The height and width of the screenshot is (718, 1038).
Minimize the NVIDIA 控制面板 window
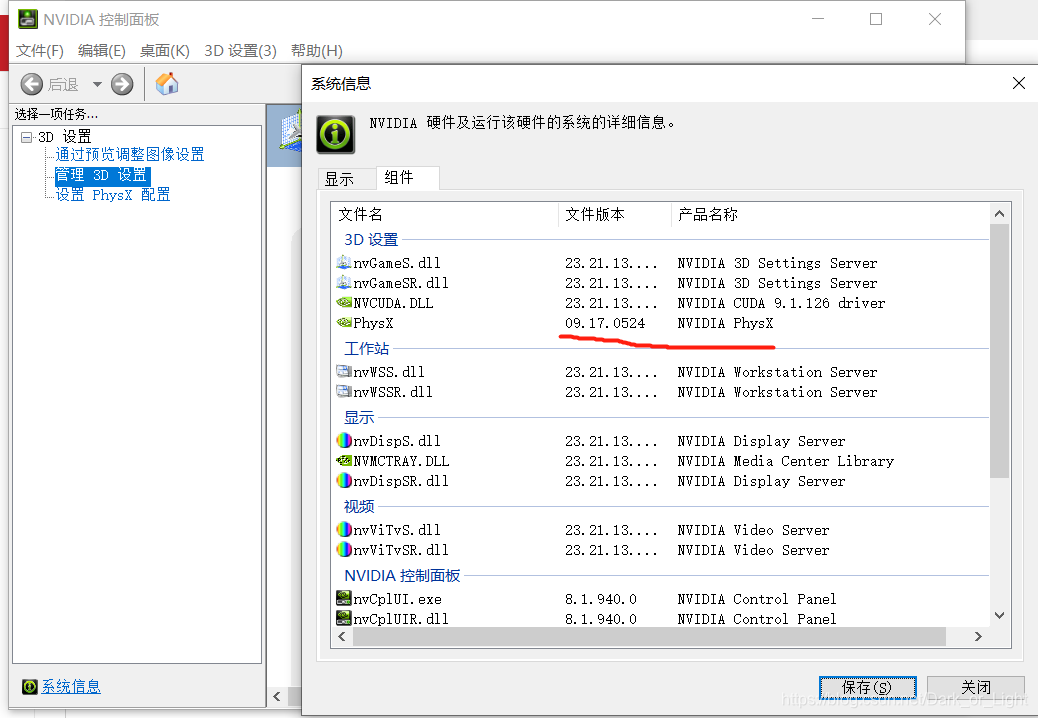coord(818,19)
